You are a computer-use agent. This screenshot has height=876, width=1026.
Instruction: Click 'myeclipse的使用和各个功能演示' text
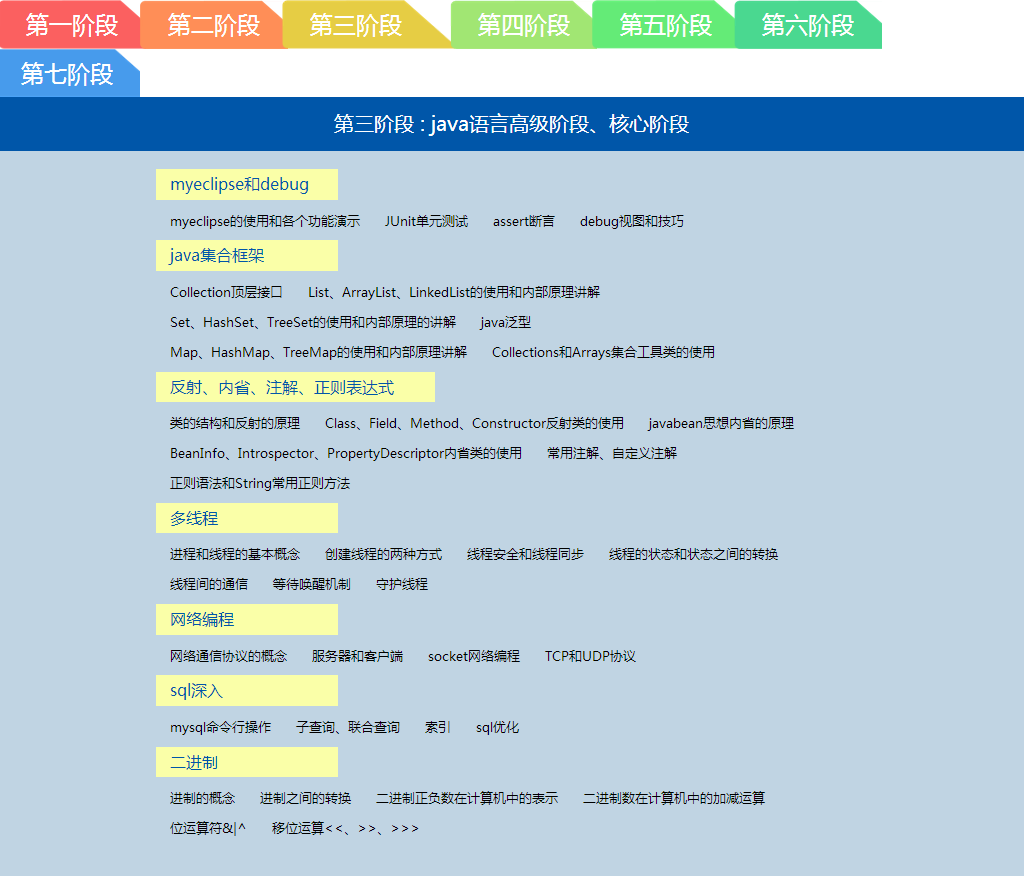coord(265,221)
